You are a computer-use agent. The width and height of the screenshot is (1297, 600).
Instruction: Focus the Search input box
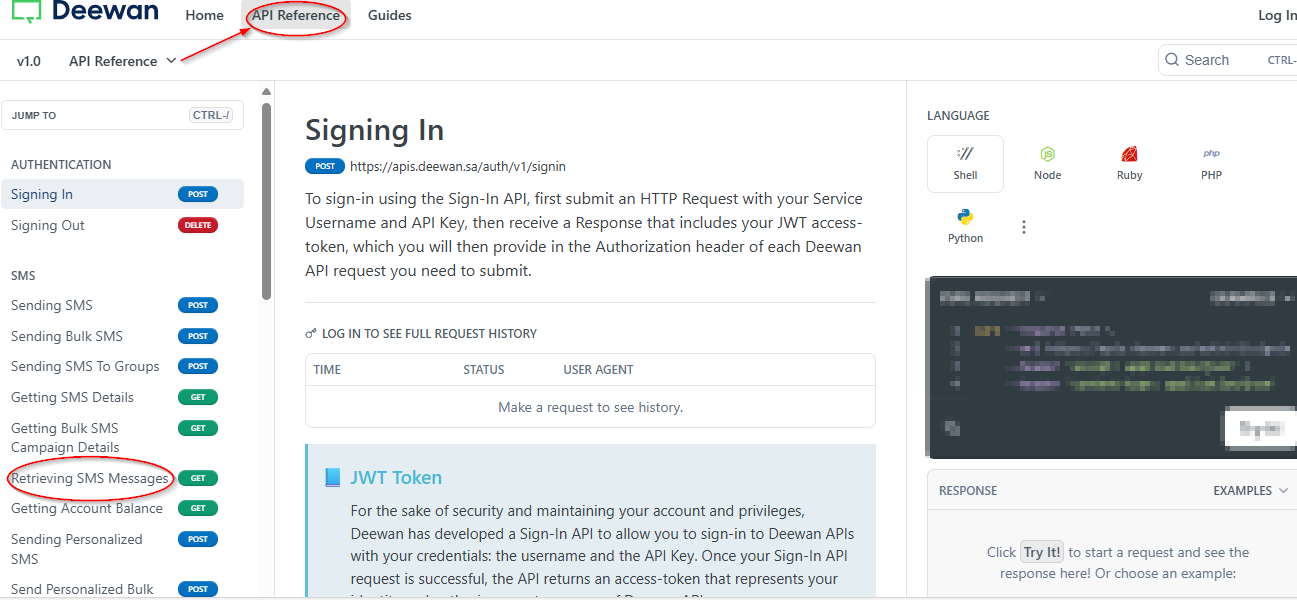(x=1228, y=60)
